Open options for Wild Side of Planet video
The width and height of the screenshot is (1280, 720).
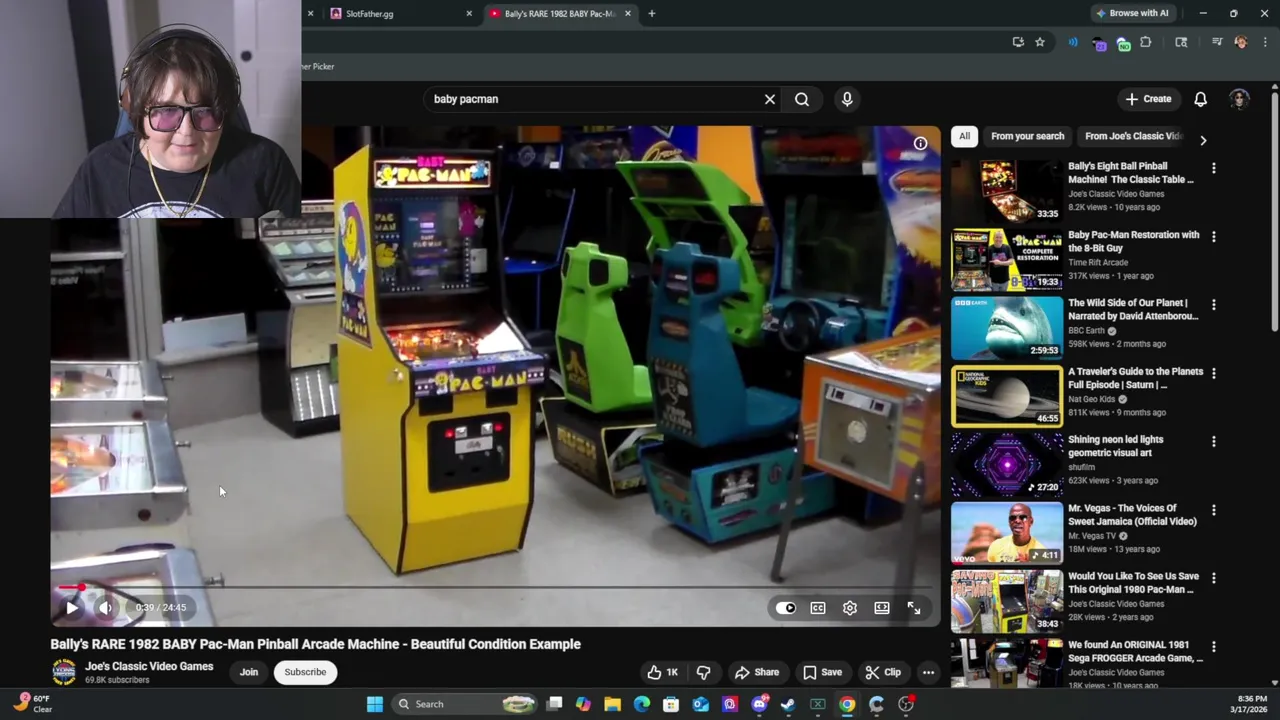1214,305
